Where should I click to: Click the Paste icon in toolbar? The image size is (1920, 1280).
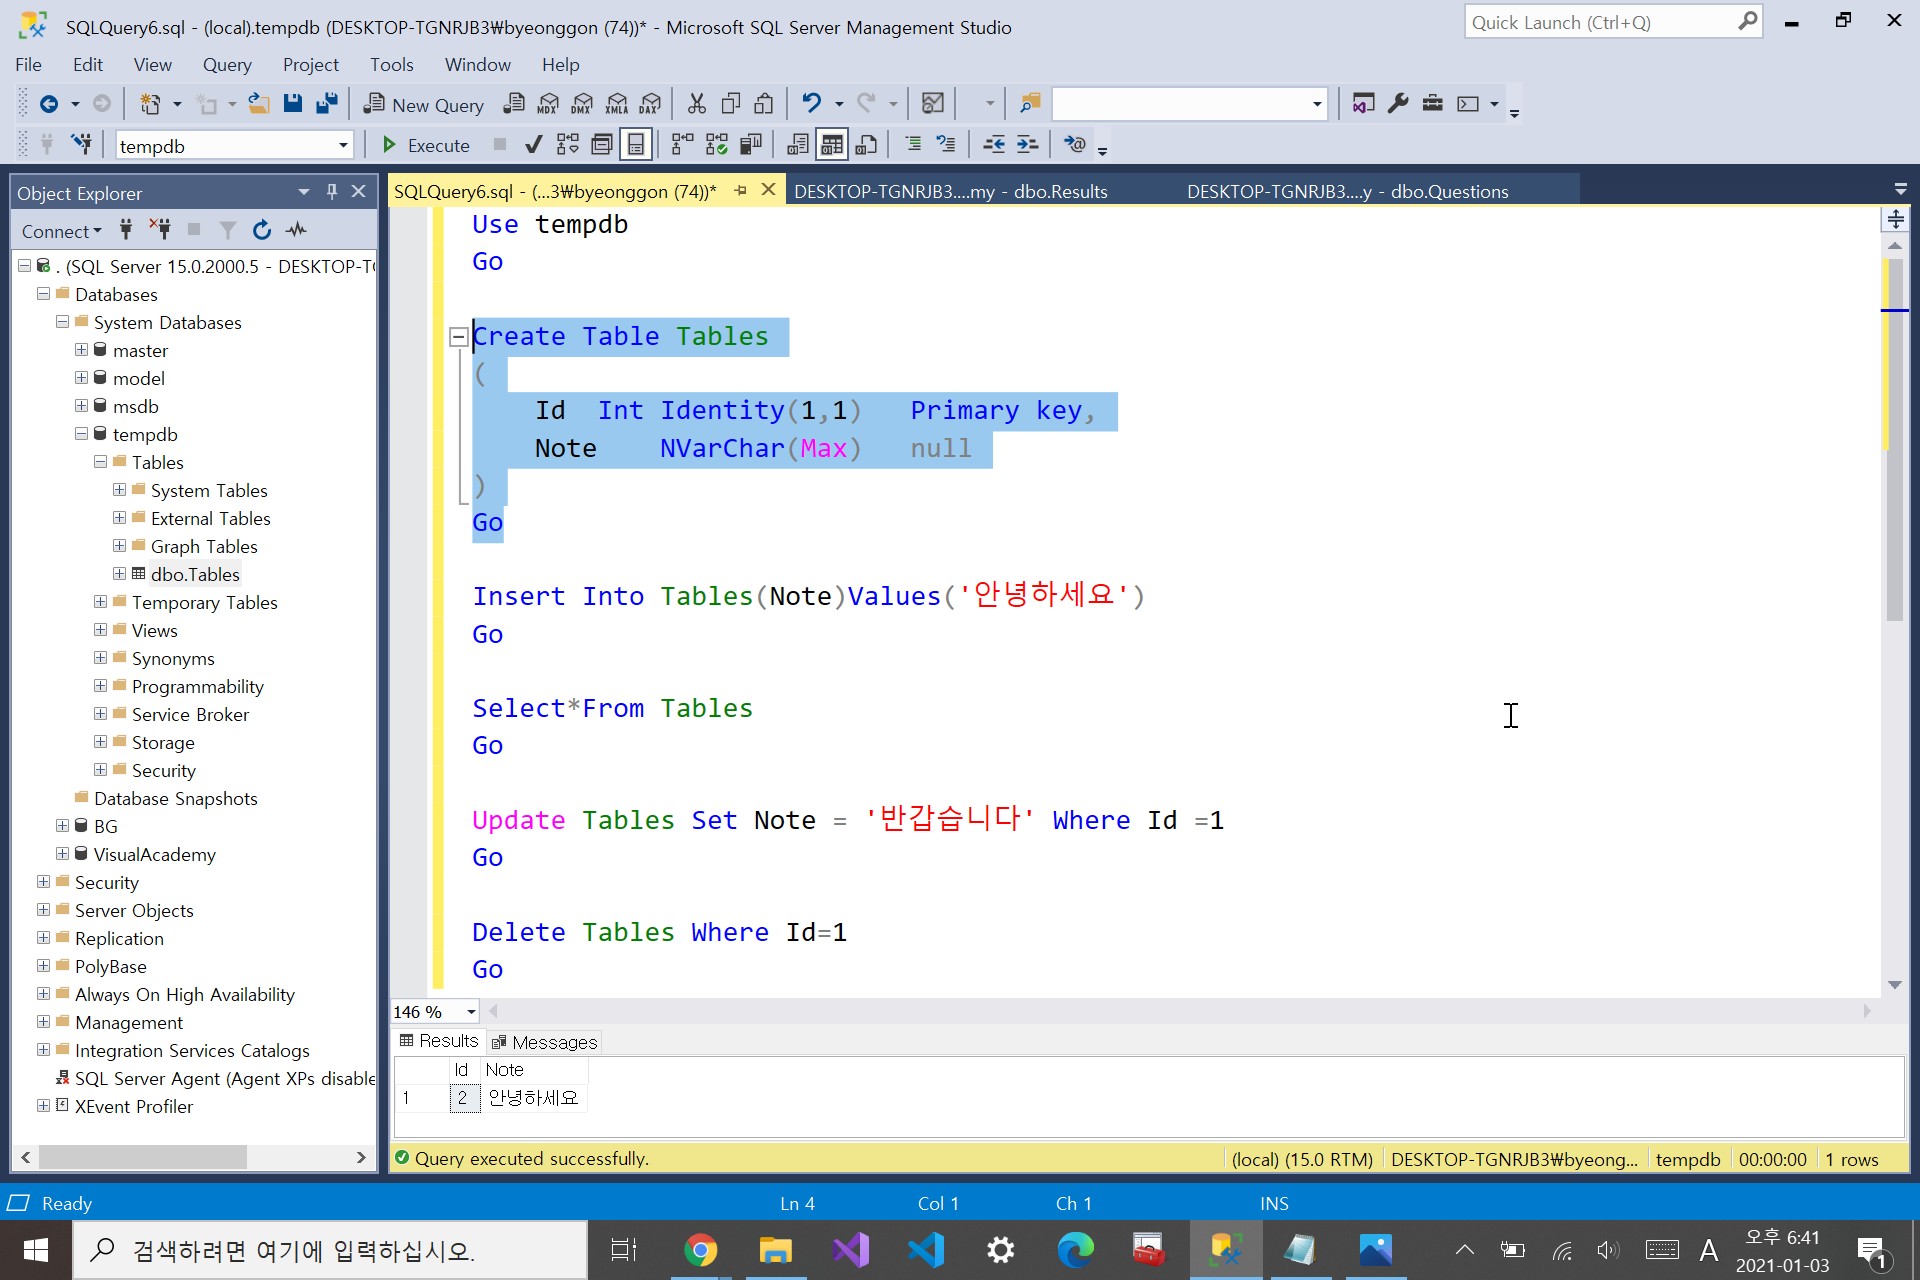pos(764,104)
